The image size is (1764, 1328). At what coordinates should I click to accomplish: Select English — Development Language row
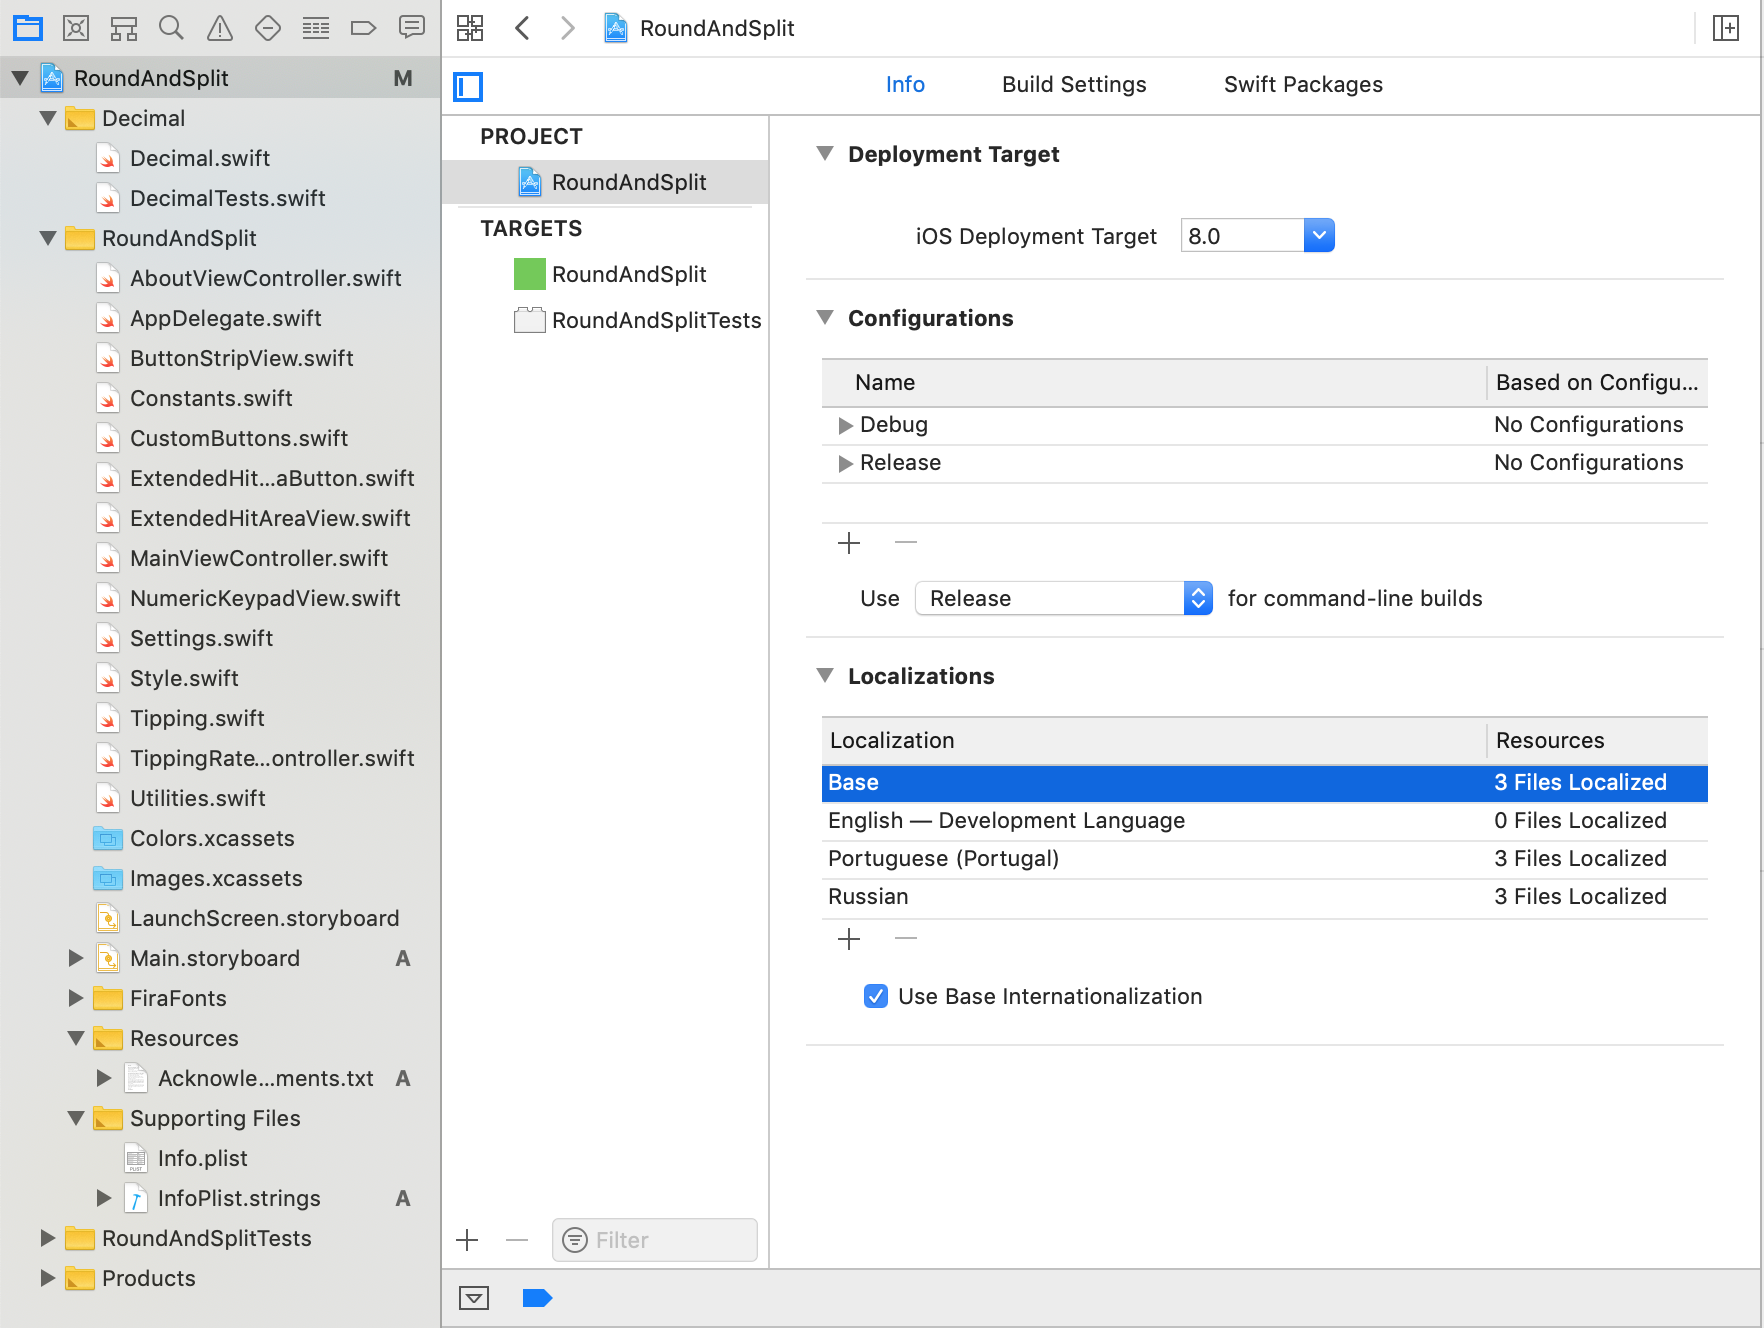(1264, 821)
